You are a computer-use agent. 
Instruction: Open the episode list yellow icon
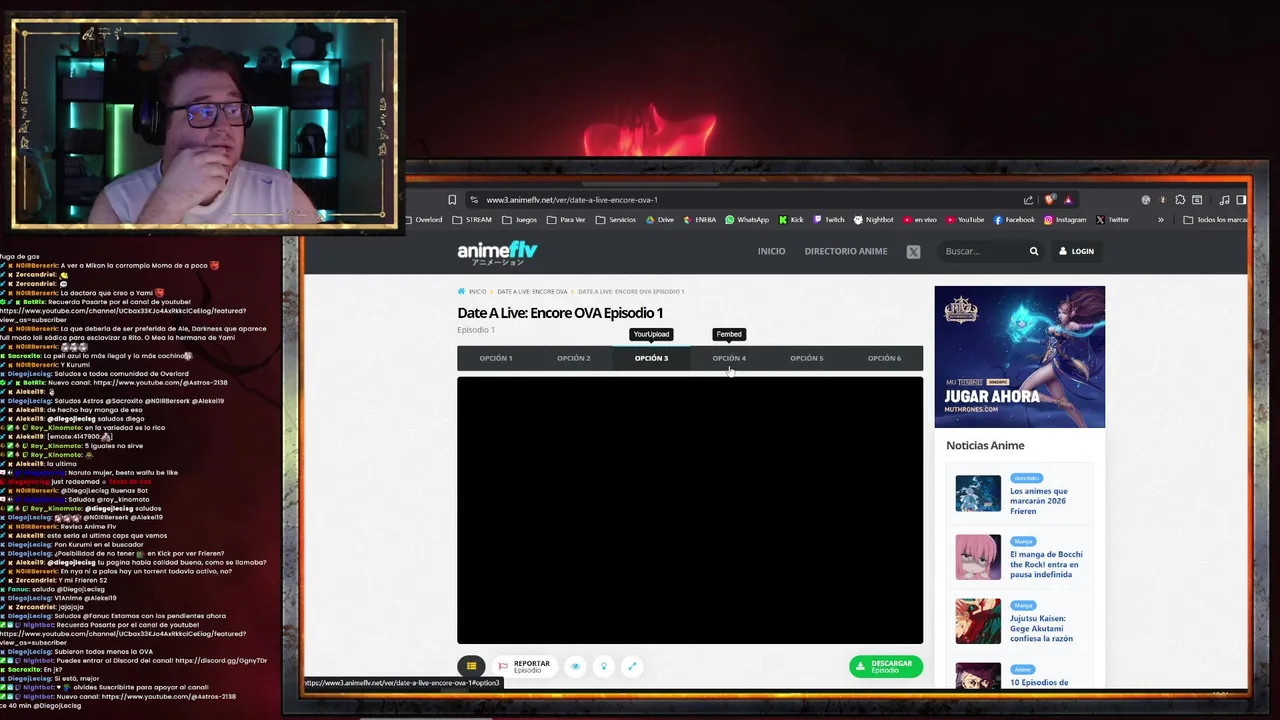pyautogui.click(x=471, y=666)
